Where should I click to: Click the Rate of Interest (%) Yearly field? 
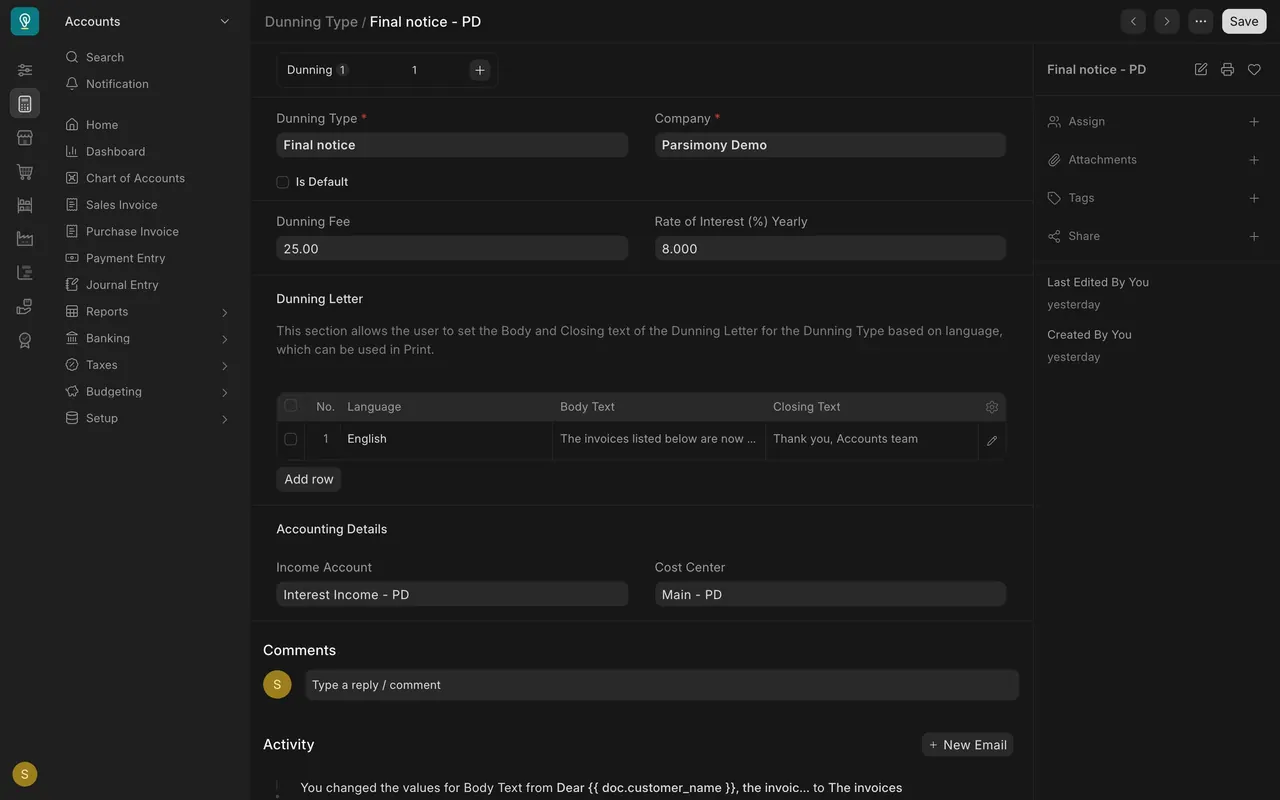pyautogui.click(x=830, y=248)
